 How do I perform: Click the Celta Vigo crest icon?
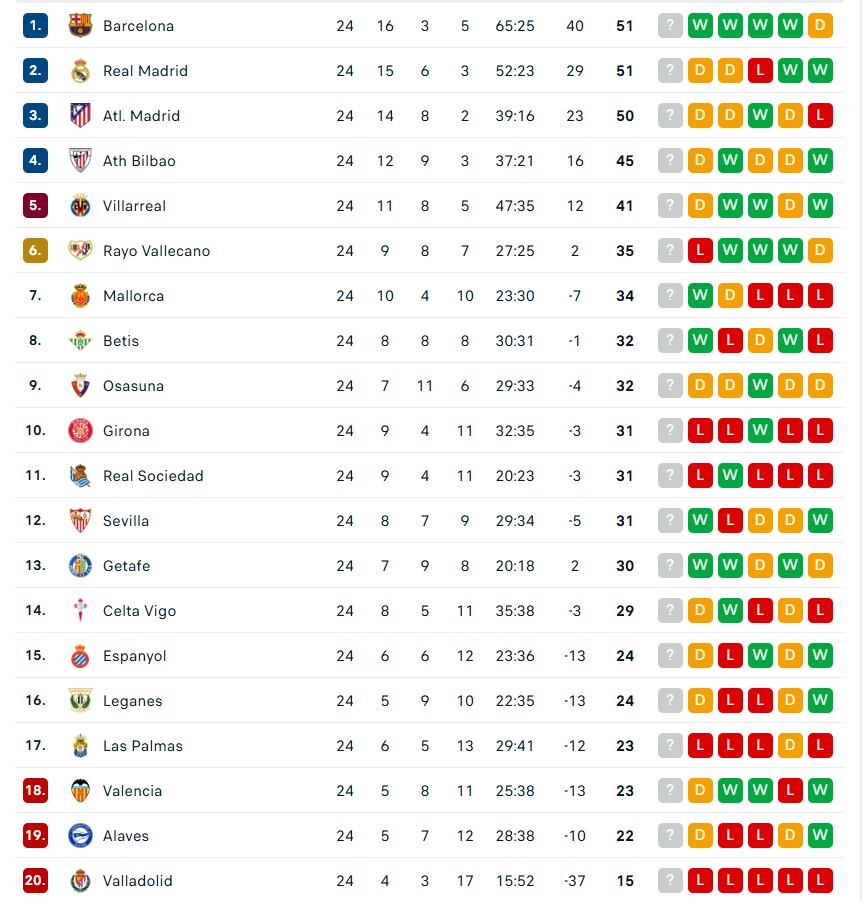click(80, 610)
